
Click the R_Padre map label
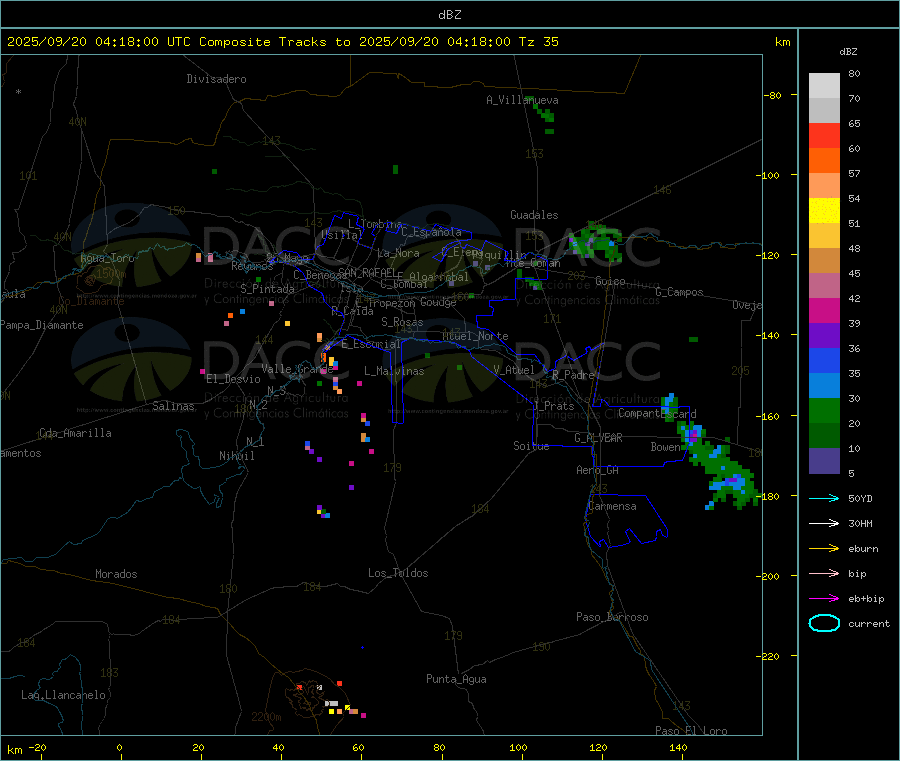click(573, 375)
